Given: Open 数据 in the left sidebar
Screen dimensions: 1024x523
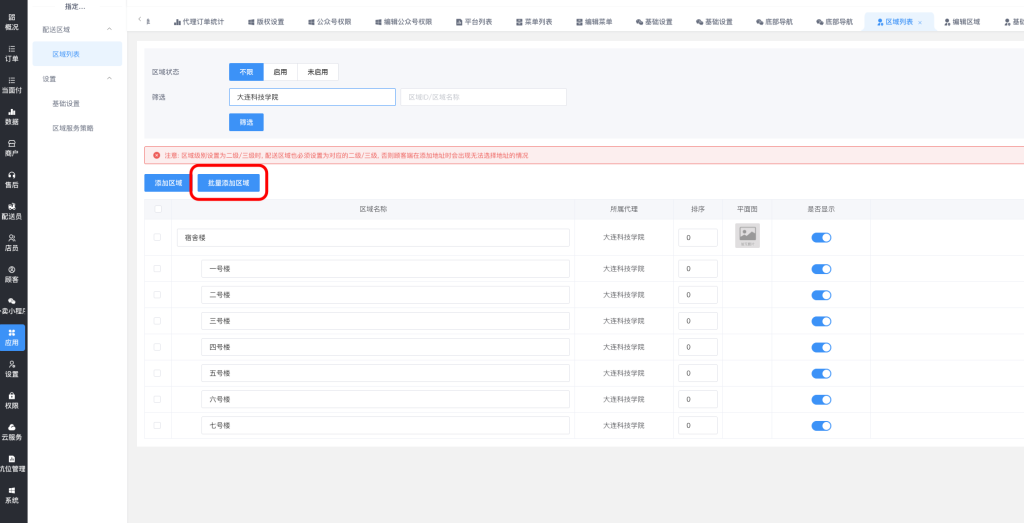Looking at the screenshot, I should coord(12,116).
